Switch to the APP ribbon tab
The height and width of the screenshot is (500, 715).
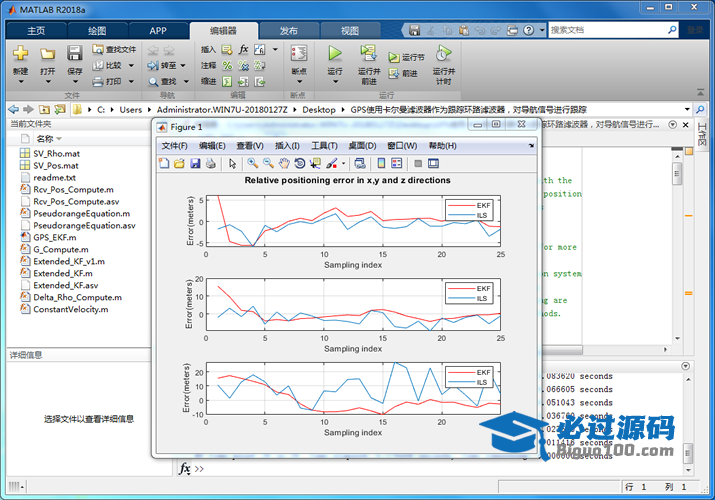click(158, 31)
